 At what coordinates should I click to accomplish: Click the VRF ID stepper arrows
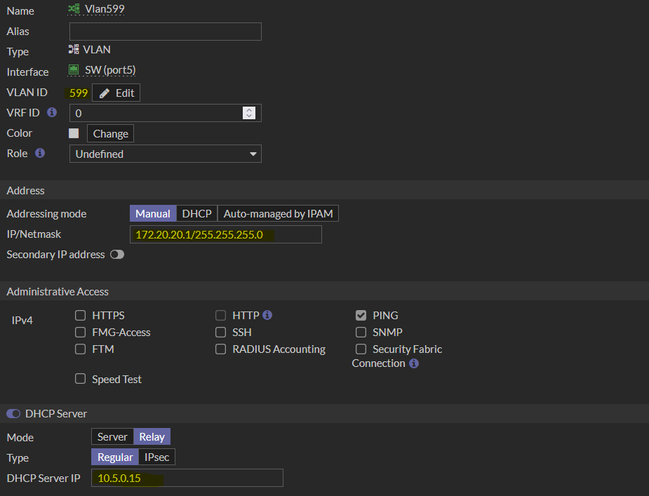point(249,113)
